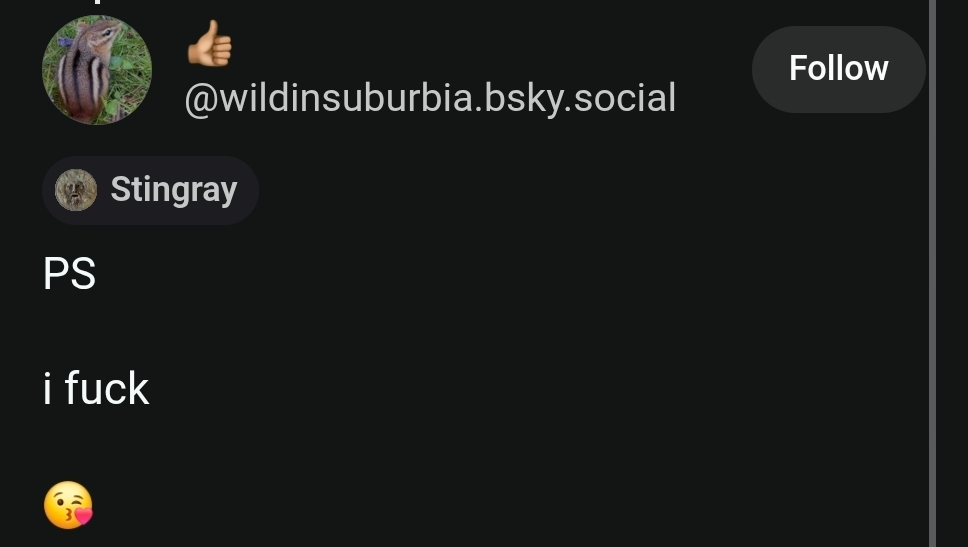Viewport: 968px width, 547px height.
Task: Open the chipmunk profile avatar
Action: tap(96, 69)
